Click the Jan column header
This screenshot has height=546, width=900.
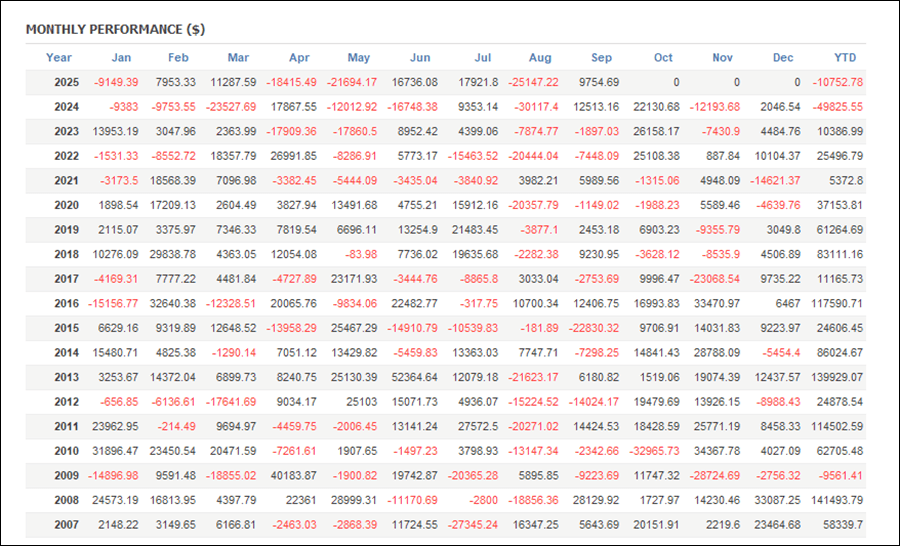(121, 58)
